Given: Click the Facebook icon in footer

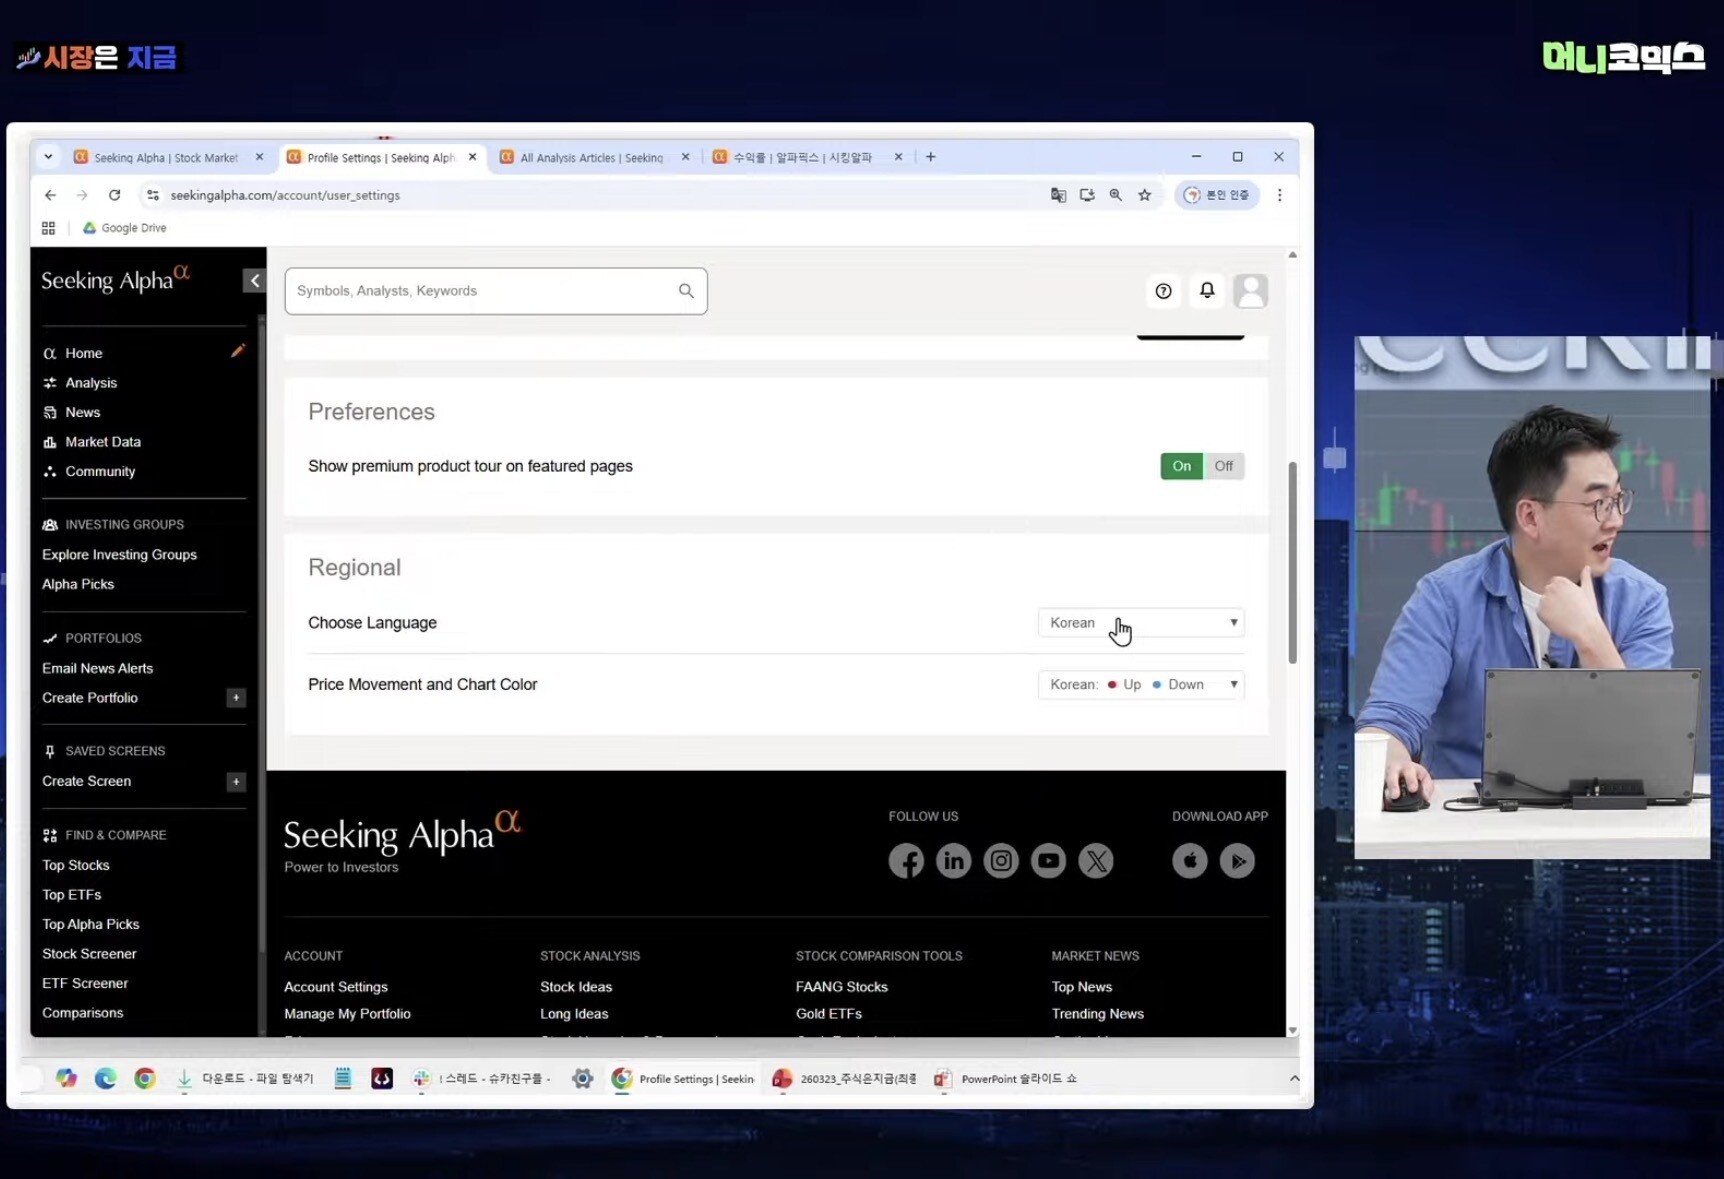Looking at the screenshot, I should [x=906, y=861].
